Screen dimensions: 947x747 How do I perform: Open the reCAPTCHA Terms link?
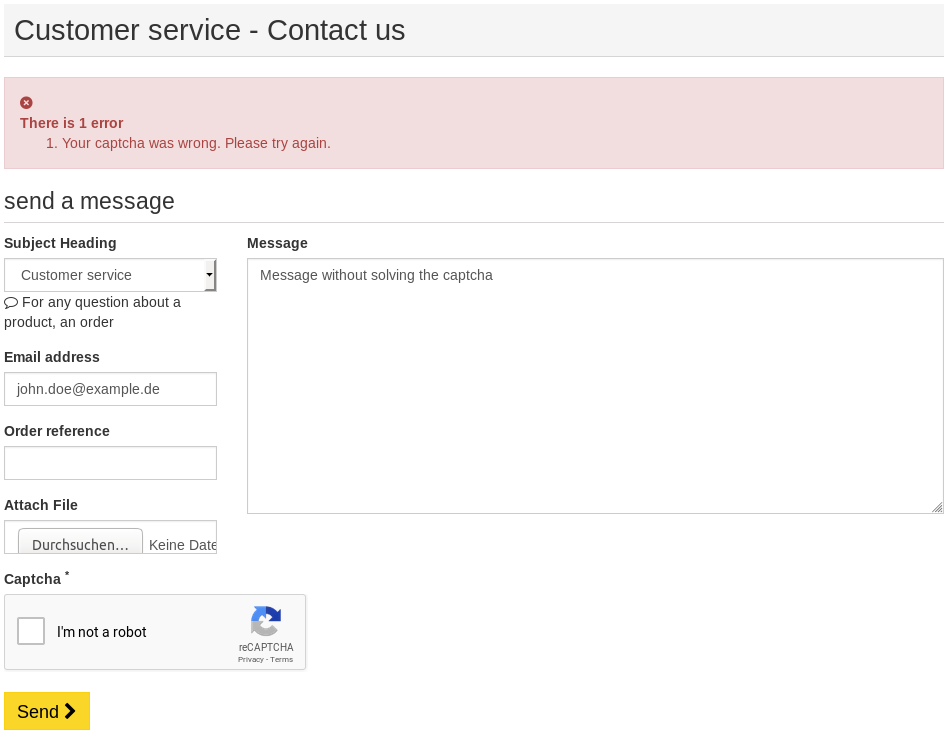pyautogui.click(x=282, y=660)
